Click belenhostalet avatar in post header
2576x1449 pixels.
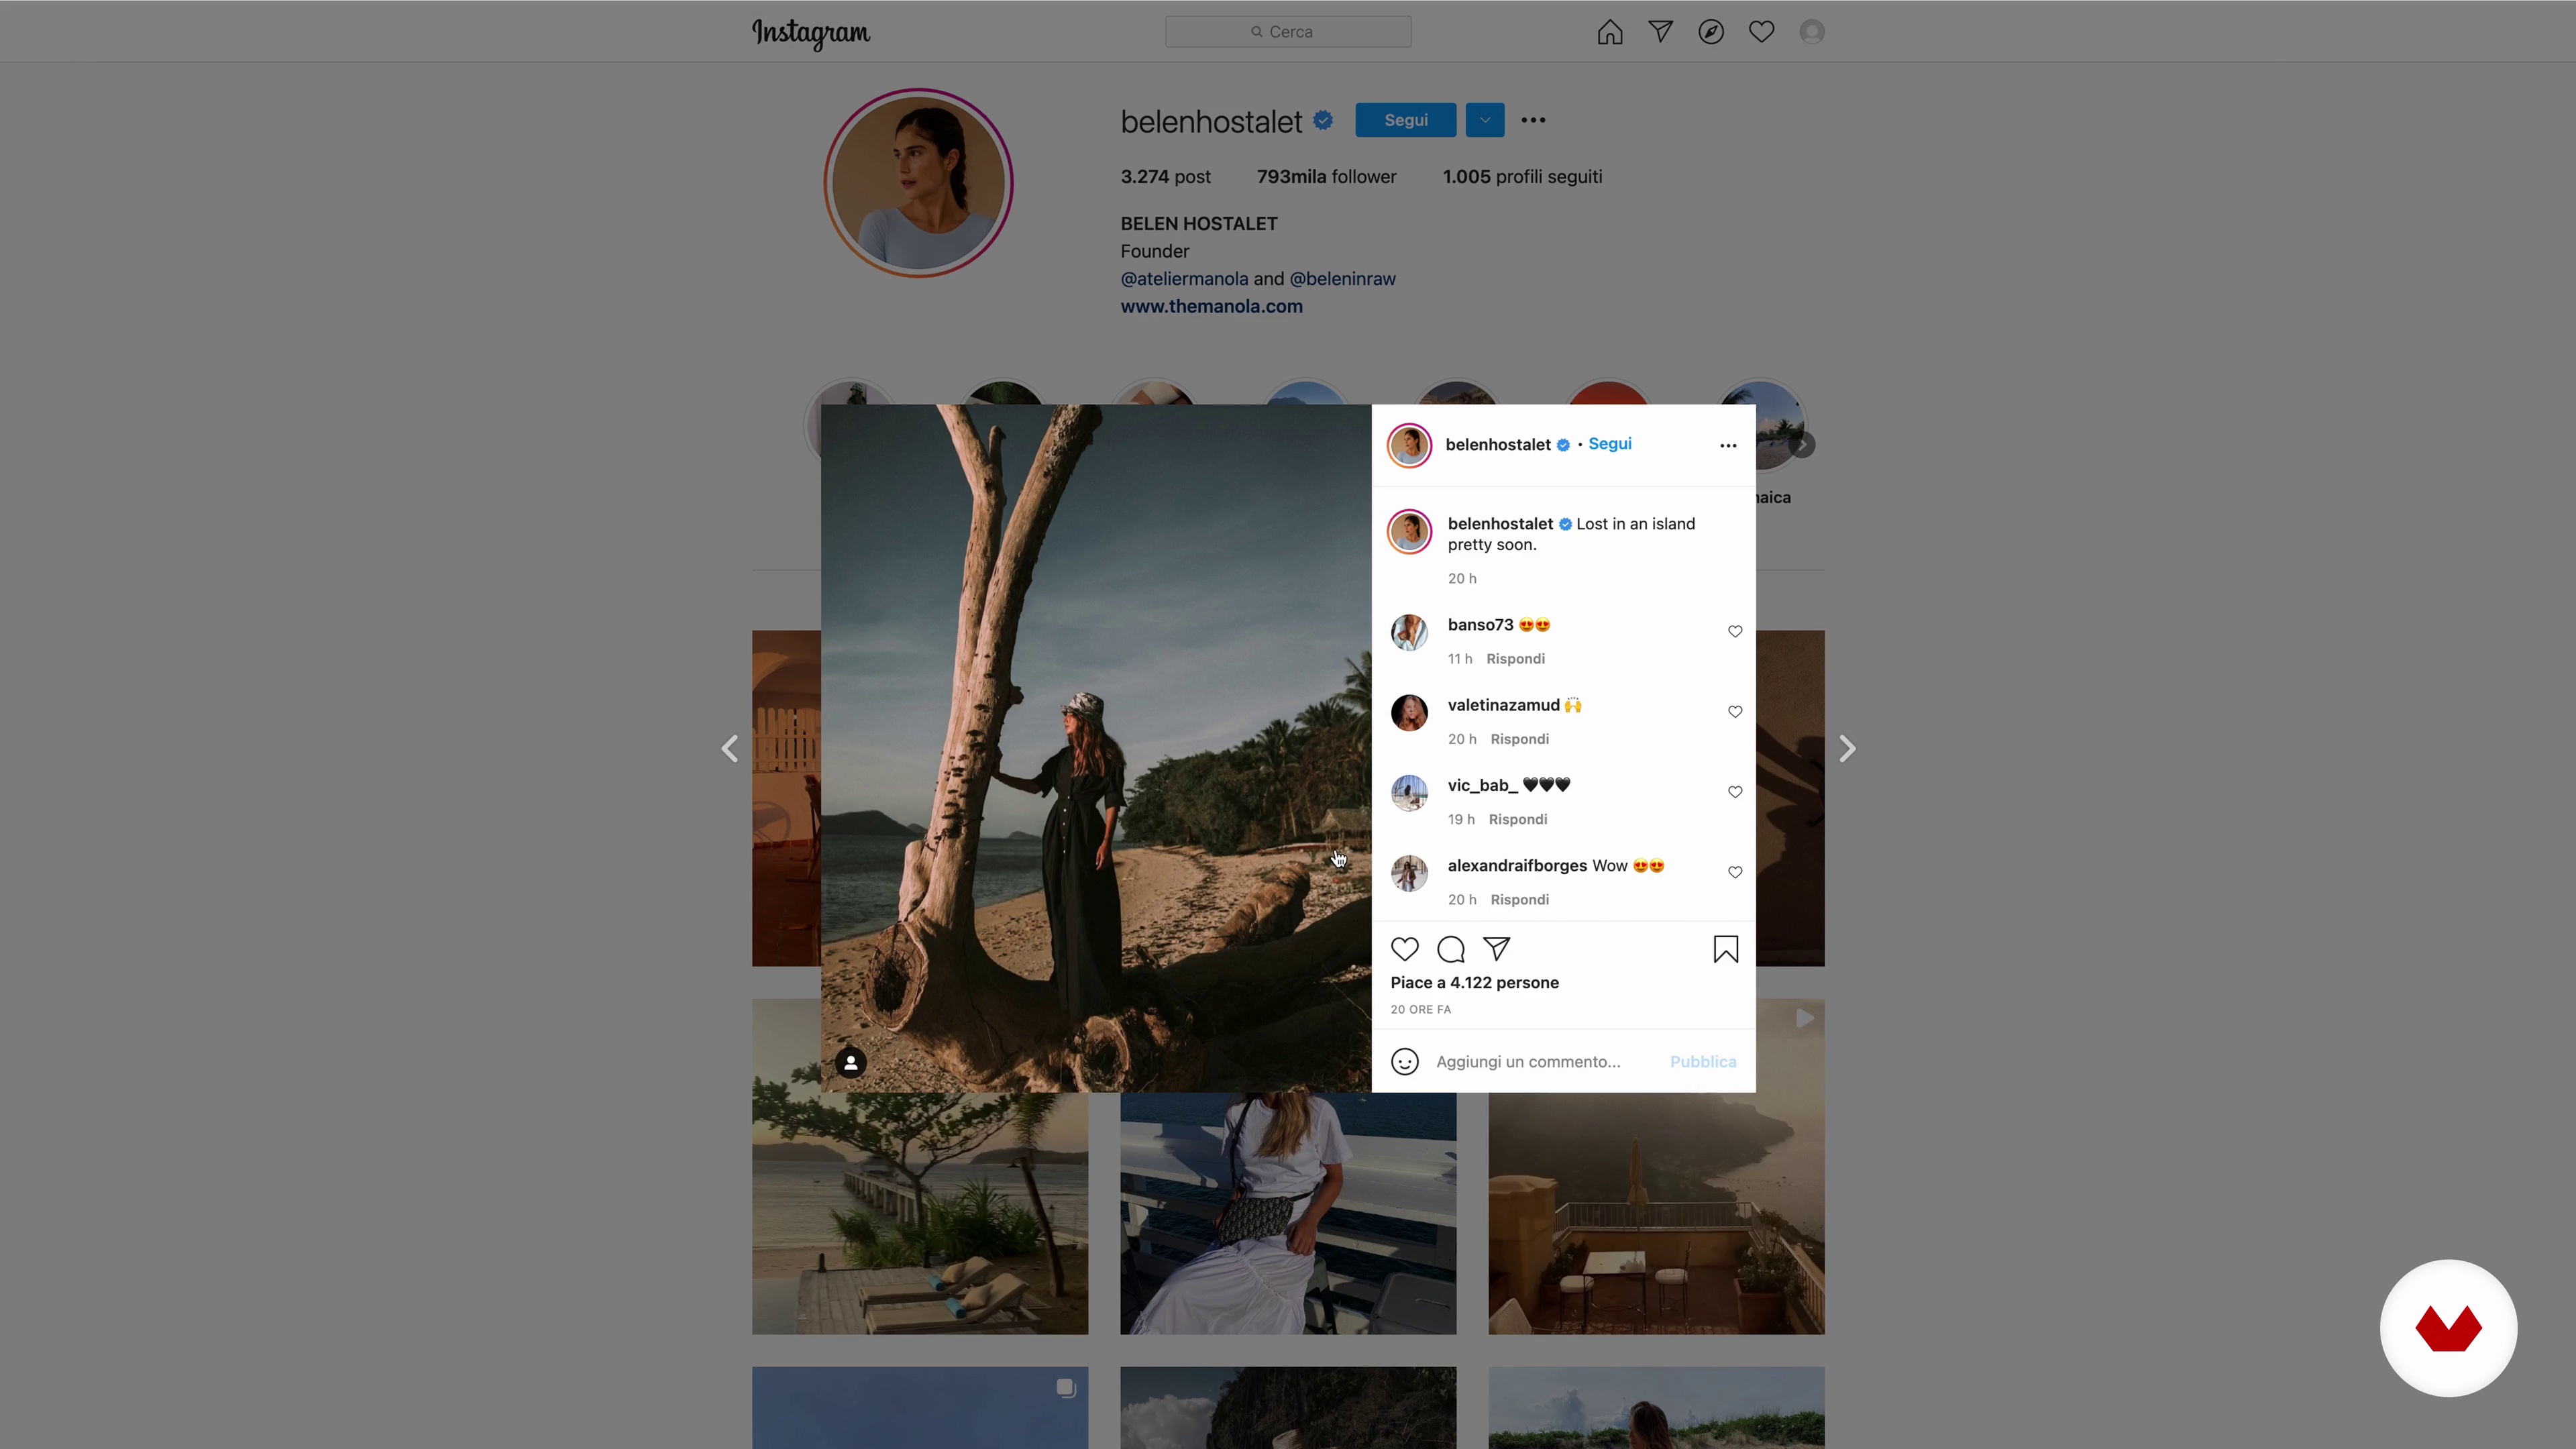pyautogui.click(x=1409, y=446)
